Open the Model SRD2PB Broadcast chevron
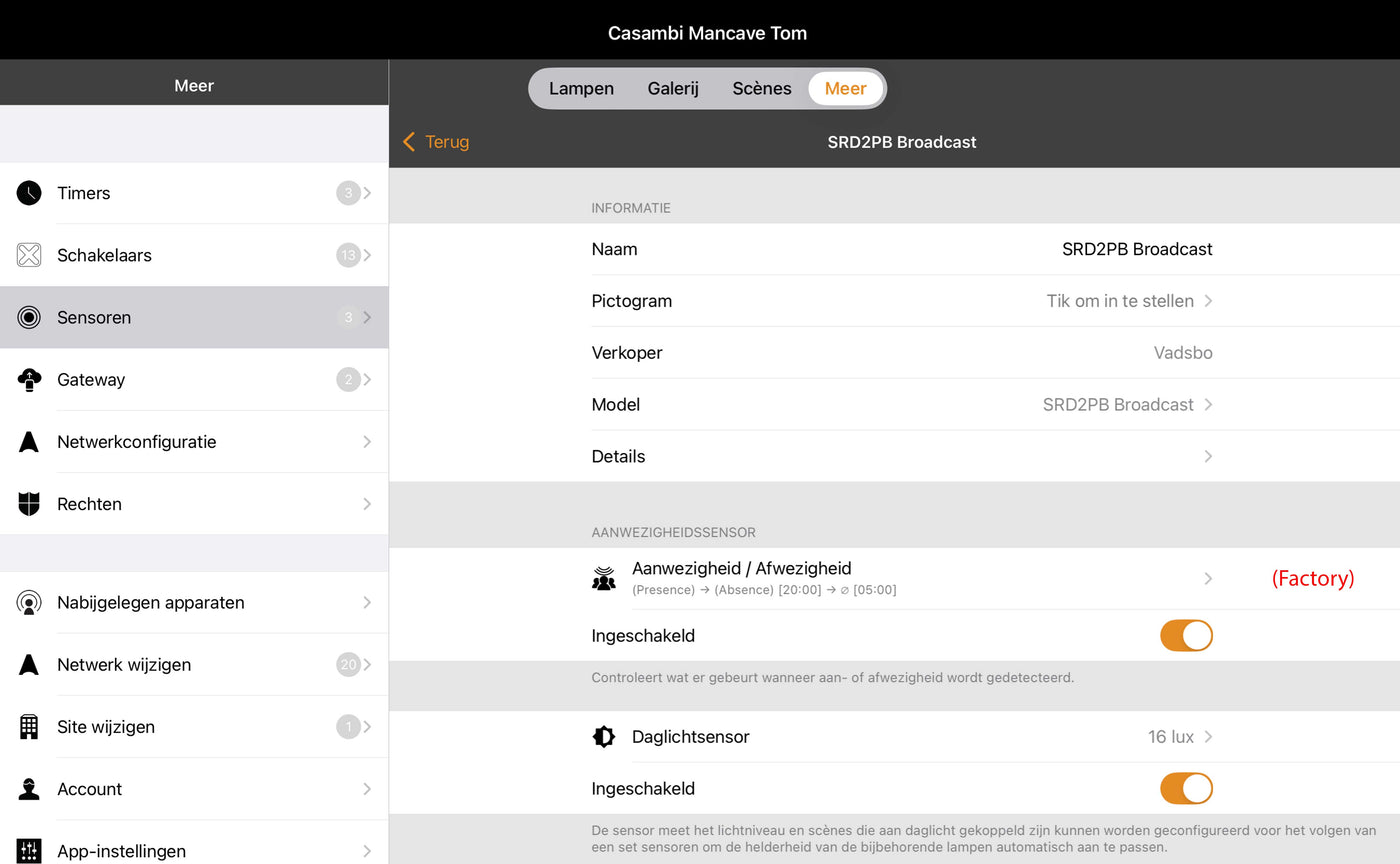 coord(1208,405)
